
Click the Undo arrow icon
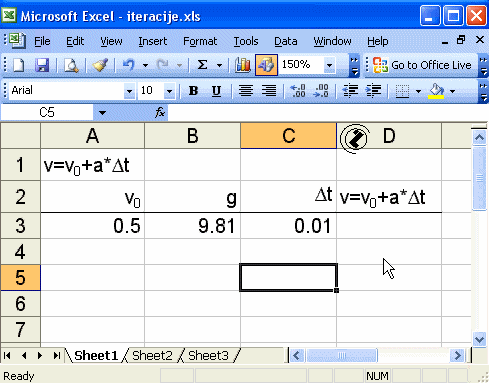point(129,65)
